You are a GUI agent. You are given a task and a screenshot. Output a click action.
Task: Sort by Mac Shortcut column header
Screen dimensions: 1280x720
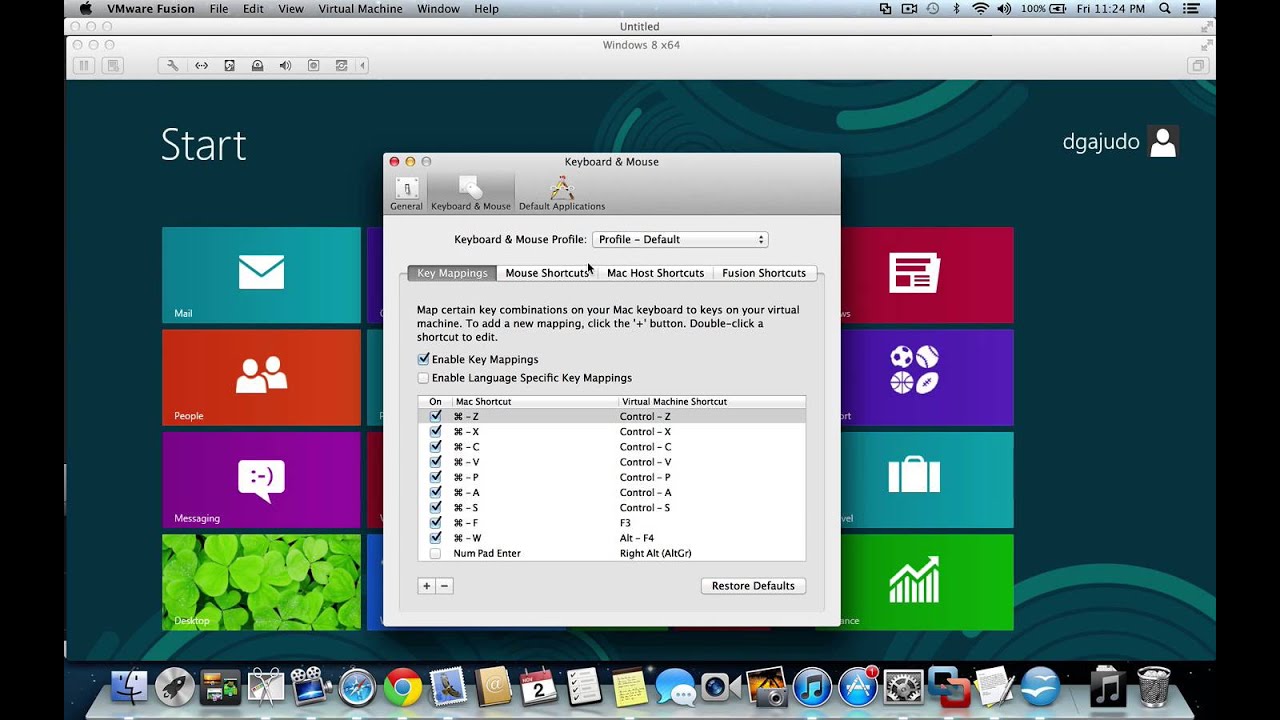tap(535, 401)
